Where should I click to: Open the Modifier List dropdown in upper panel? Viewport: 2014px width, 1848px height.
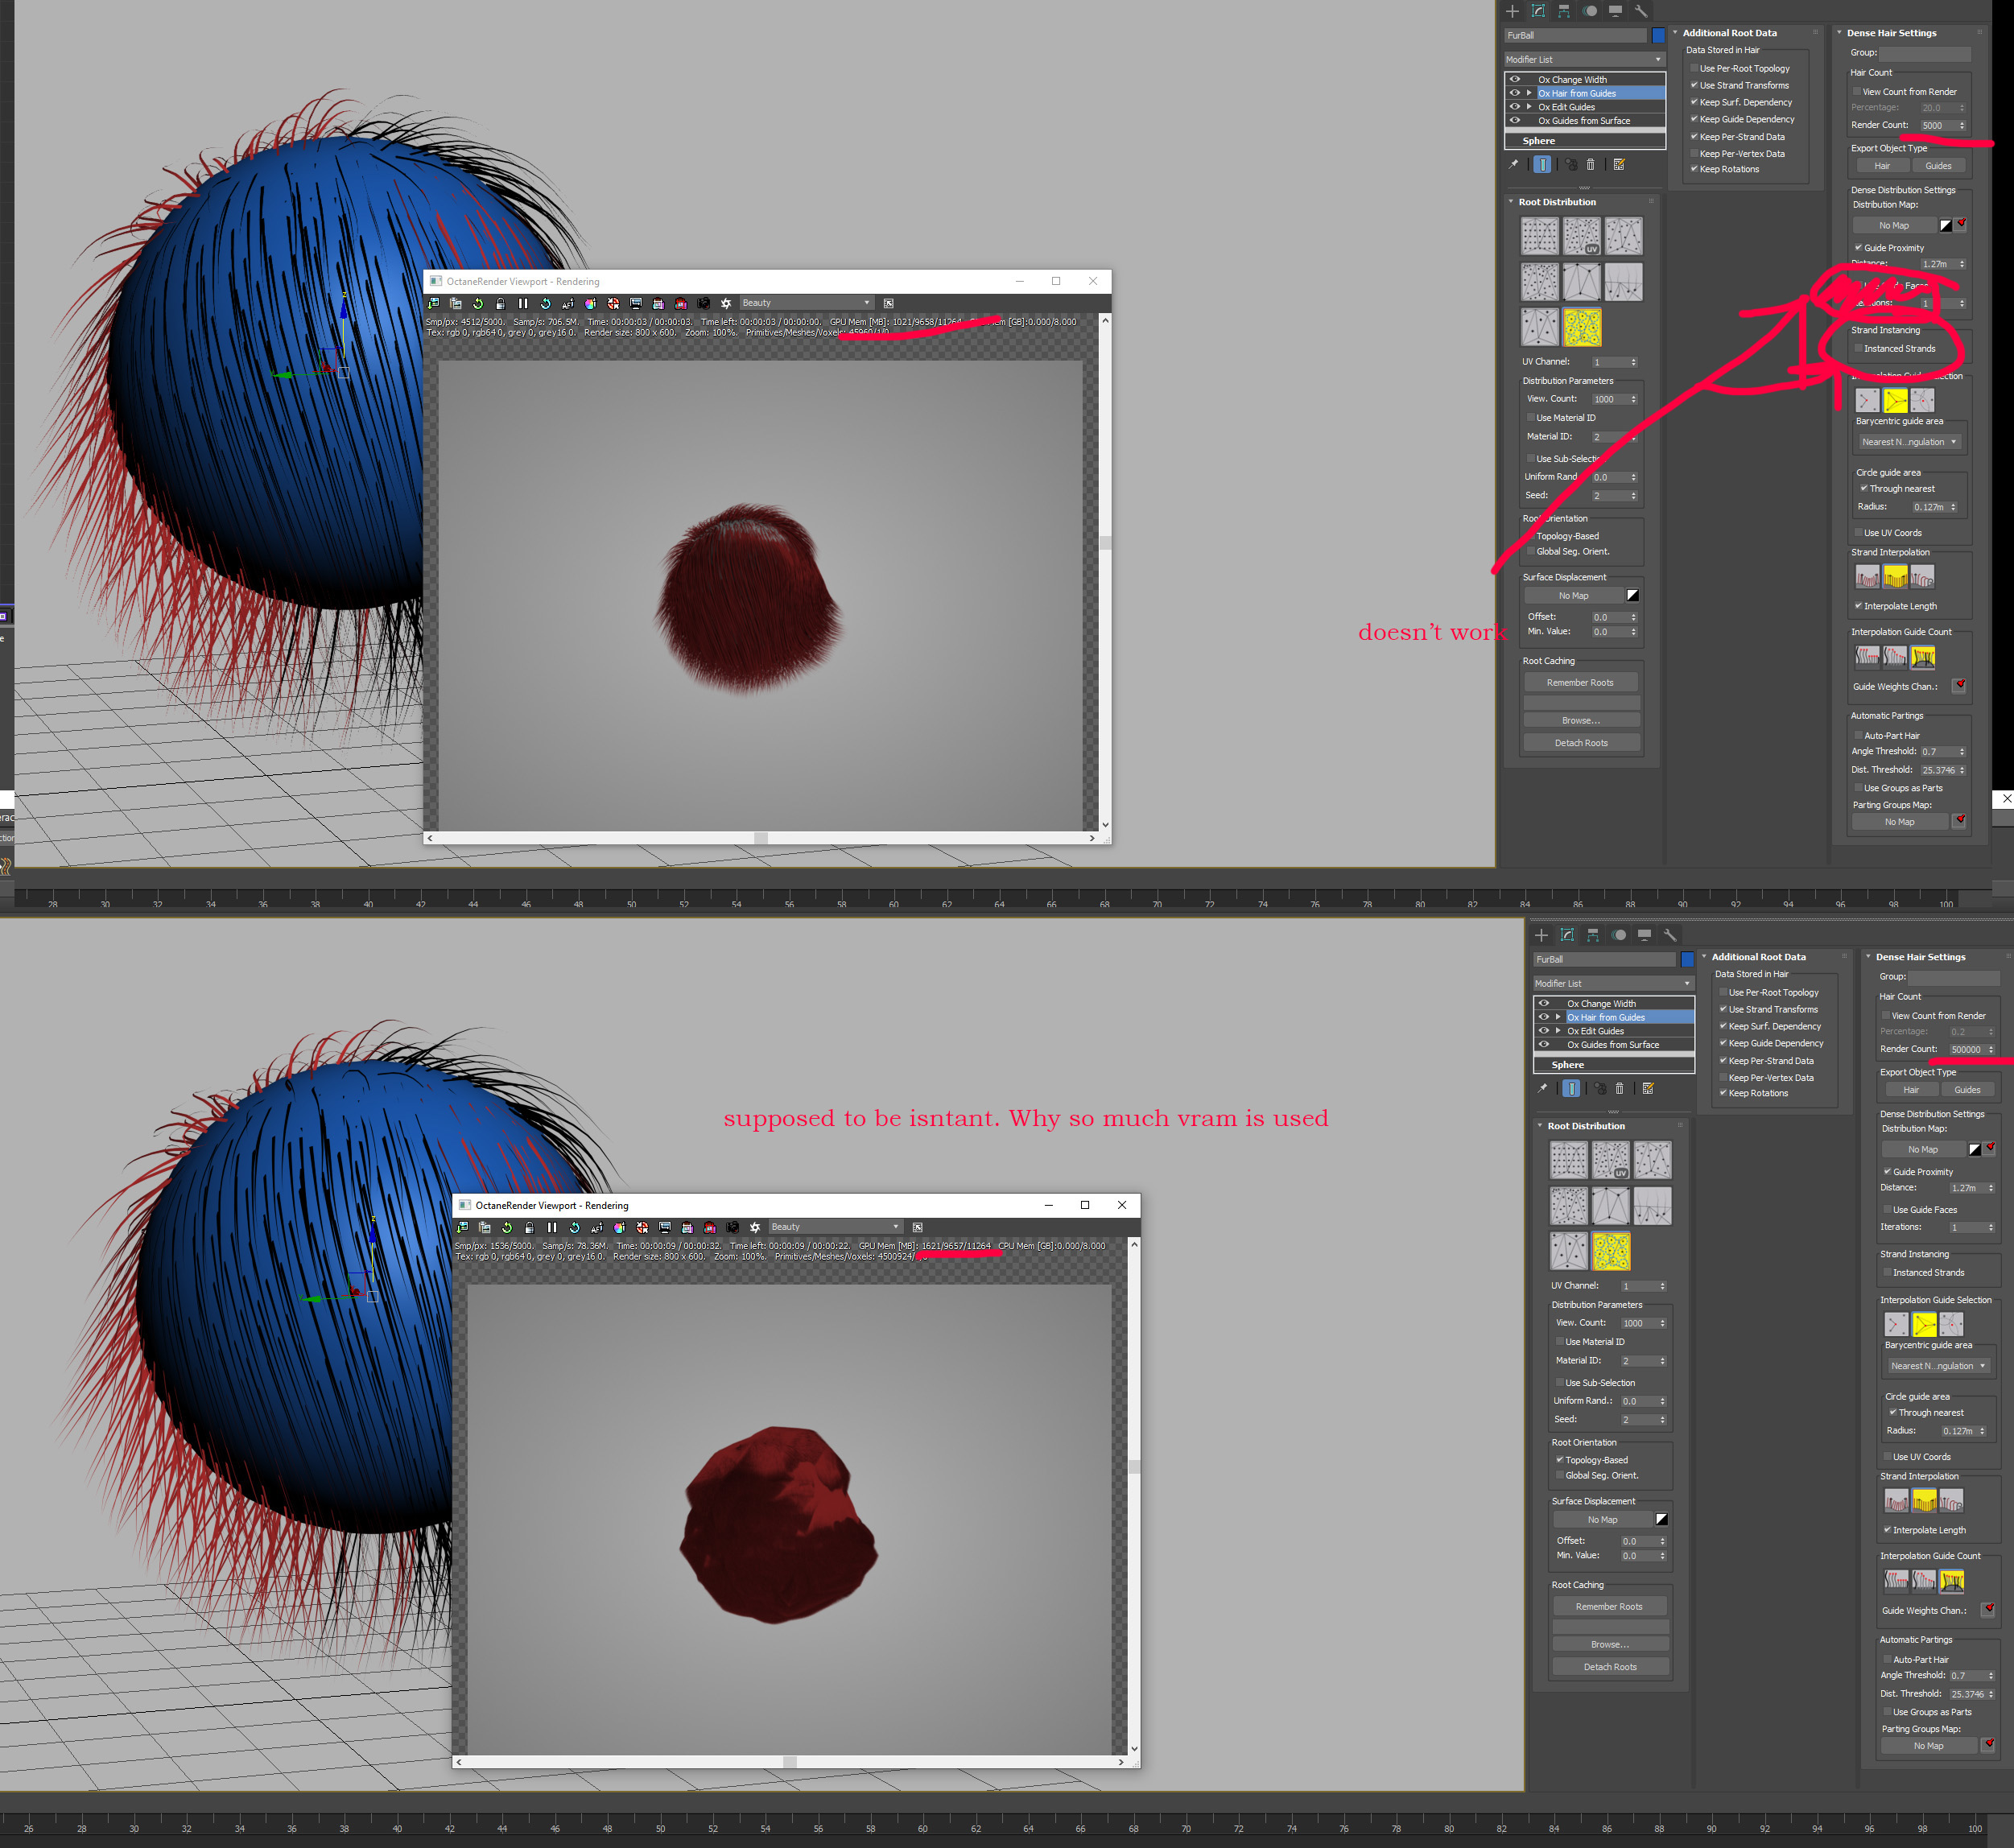[1585, 59]
